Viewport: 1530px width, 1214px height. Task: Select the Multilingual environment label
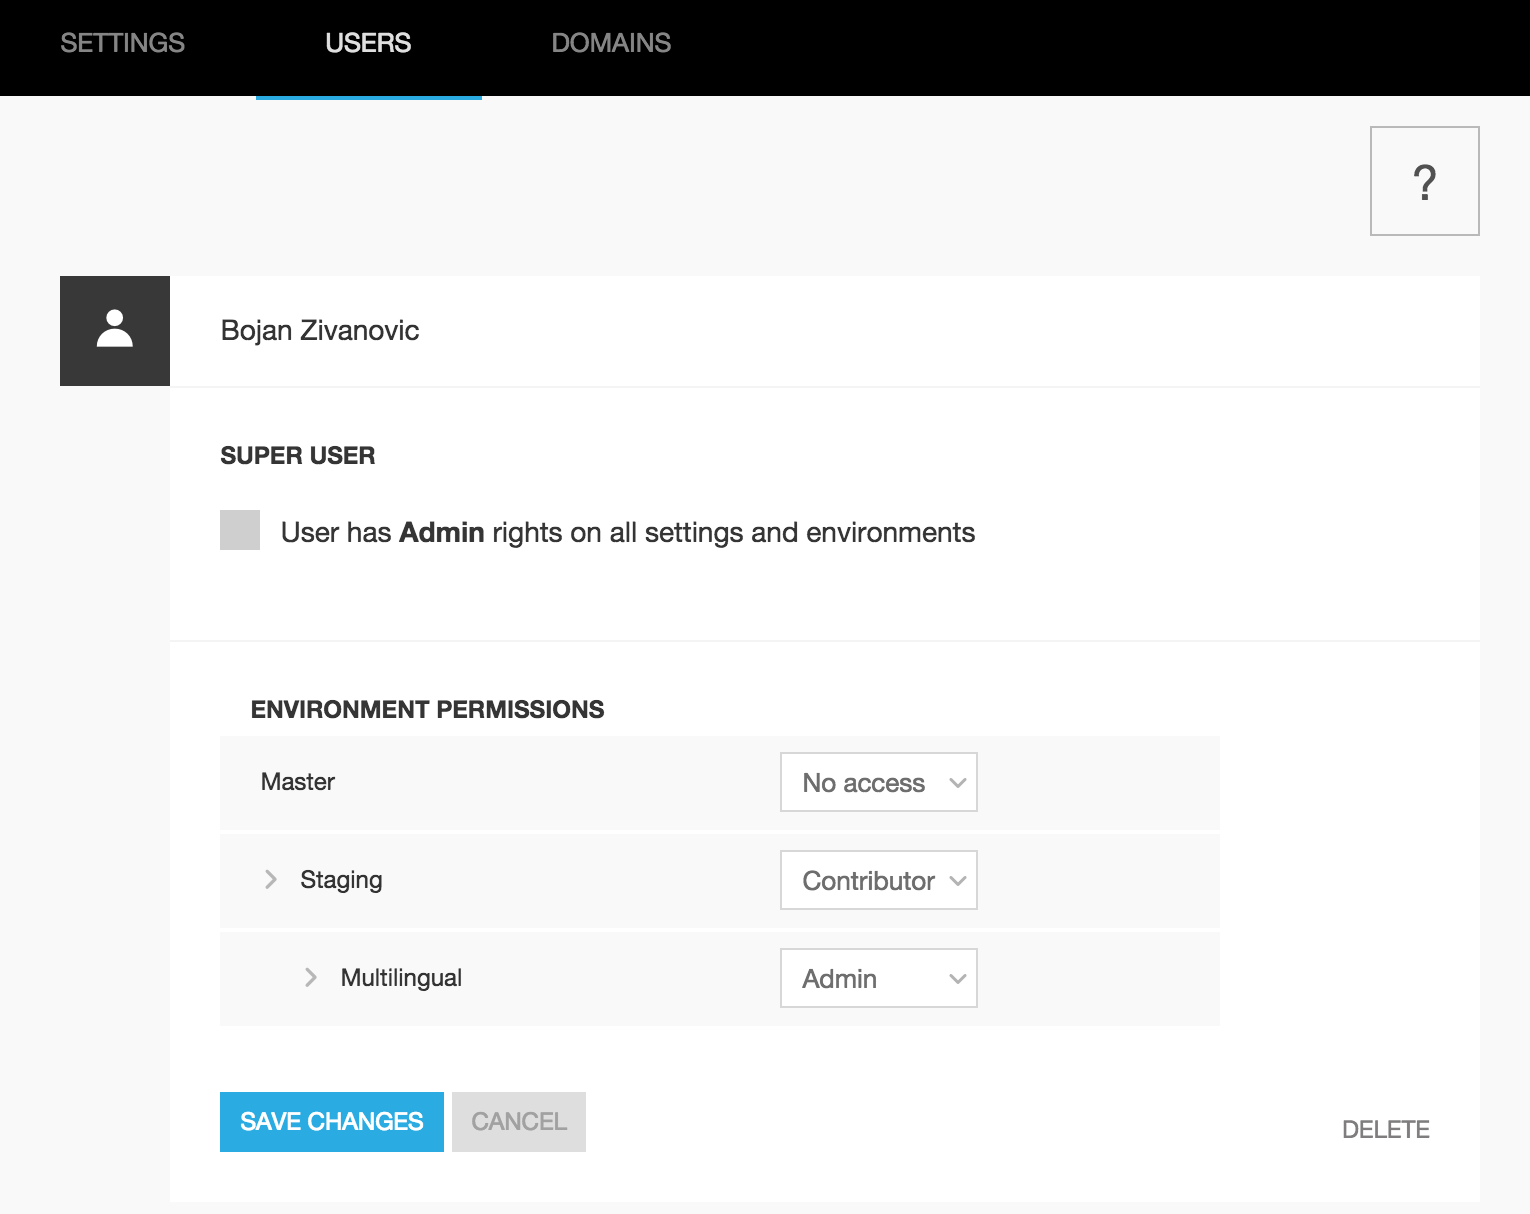401,978
